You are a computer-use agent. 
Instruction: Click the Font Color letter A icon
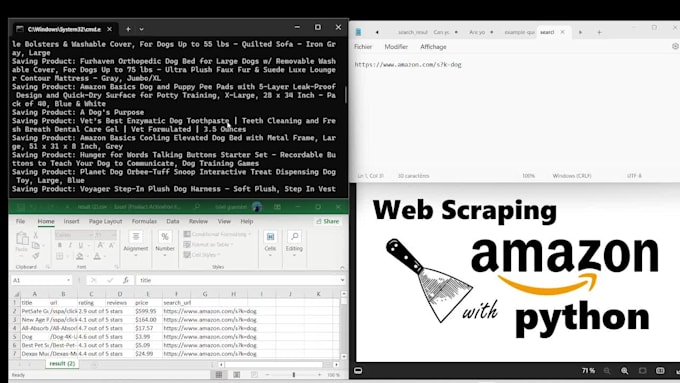click(x=97, y=256)
